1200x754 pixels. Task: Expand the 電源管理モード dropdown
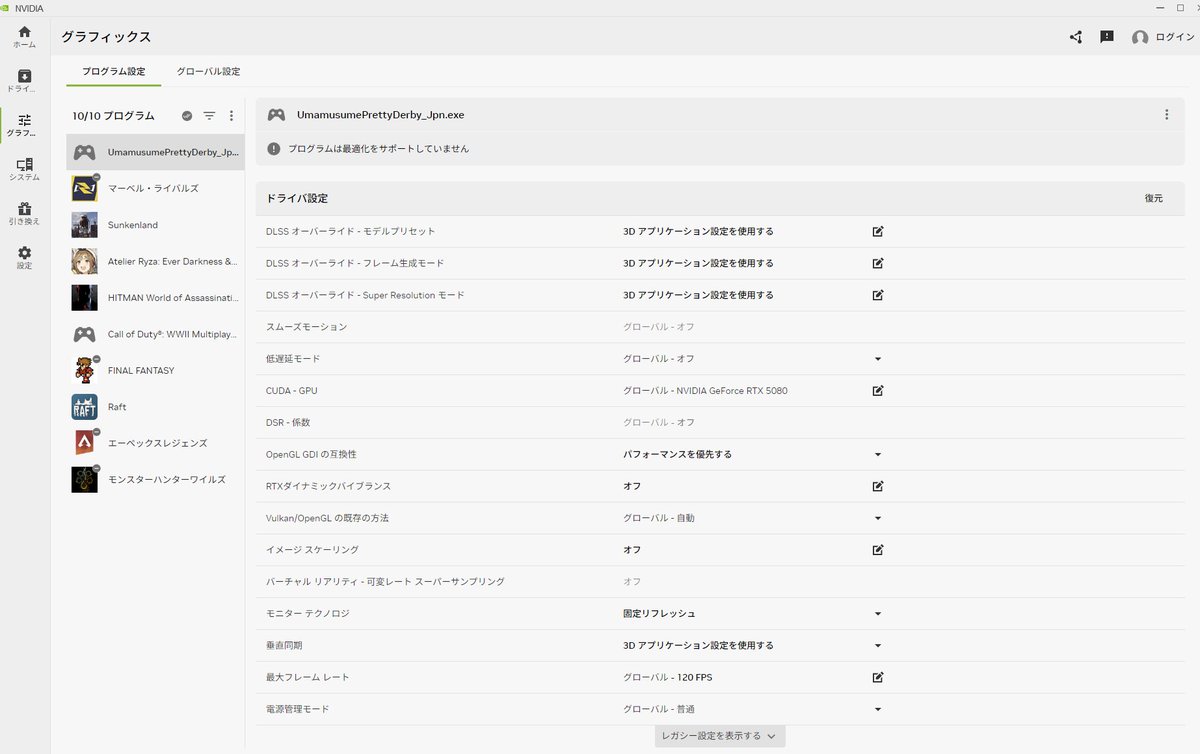[x=878, y=709]
